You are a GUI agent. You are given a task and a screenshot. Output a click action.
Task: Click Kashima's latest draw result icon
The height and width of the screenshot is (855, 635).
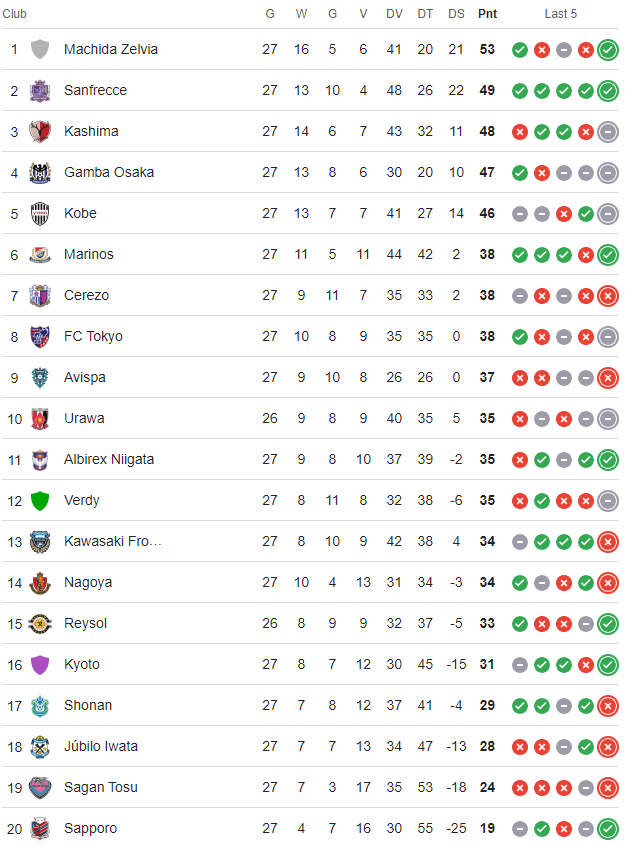click(607, 131)
